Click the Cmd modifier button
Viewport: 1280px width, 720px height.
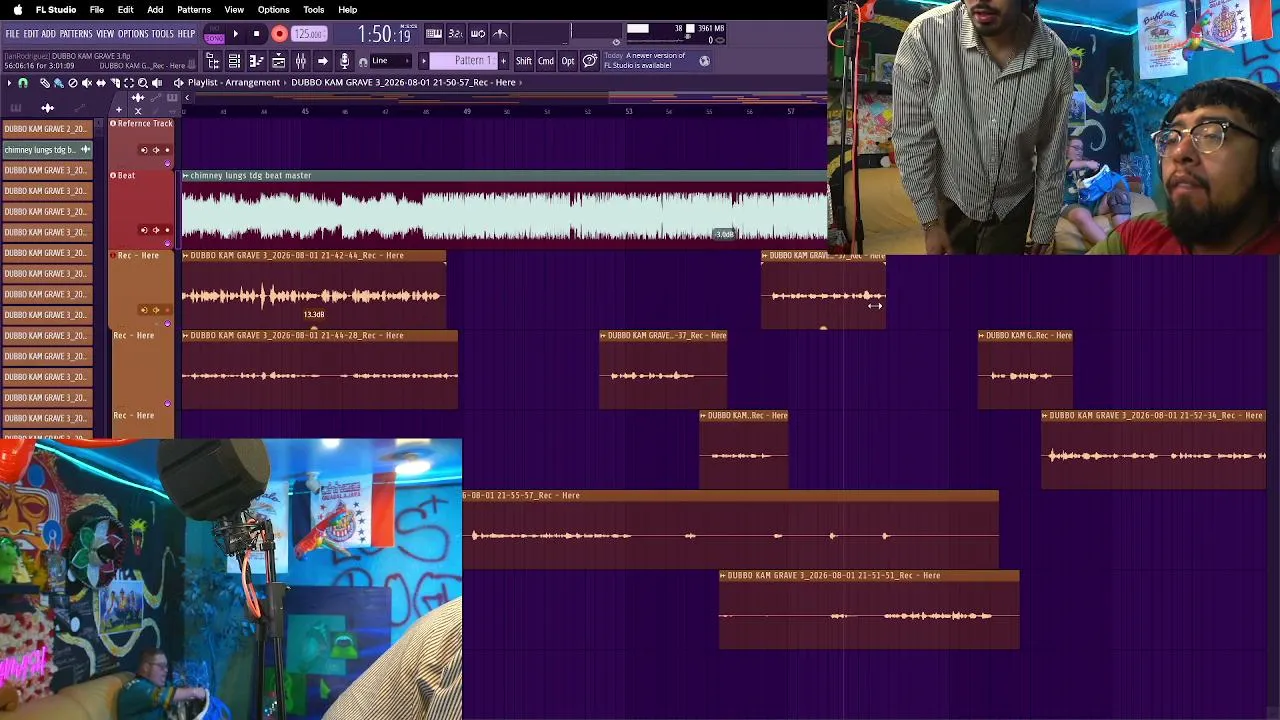546,61
